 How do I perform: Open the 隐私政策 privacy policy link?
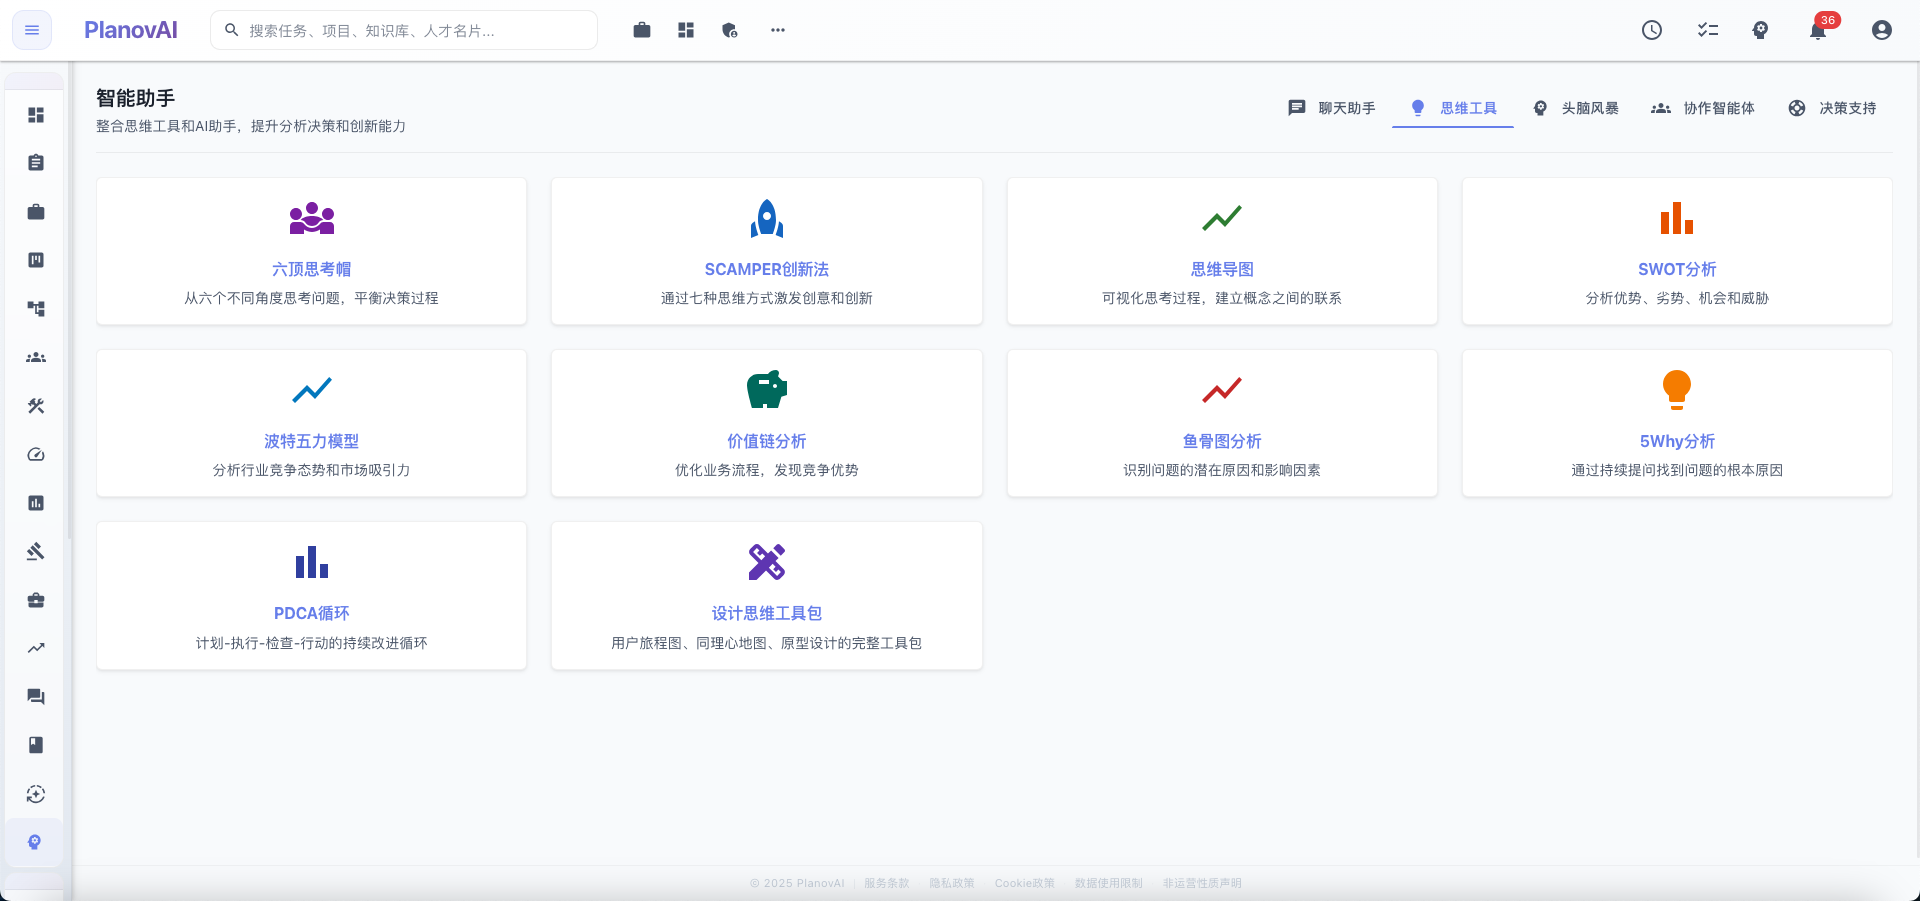click(951, 883)
